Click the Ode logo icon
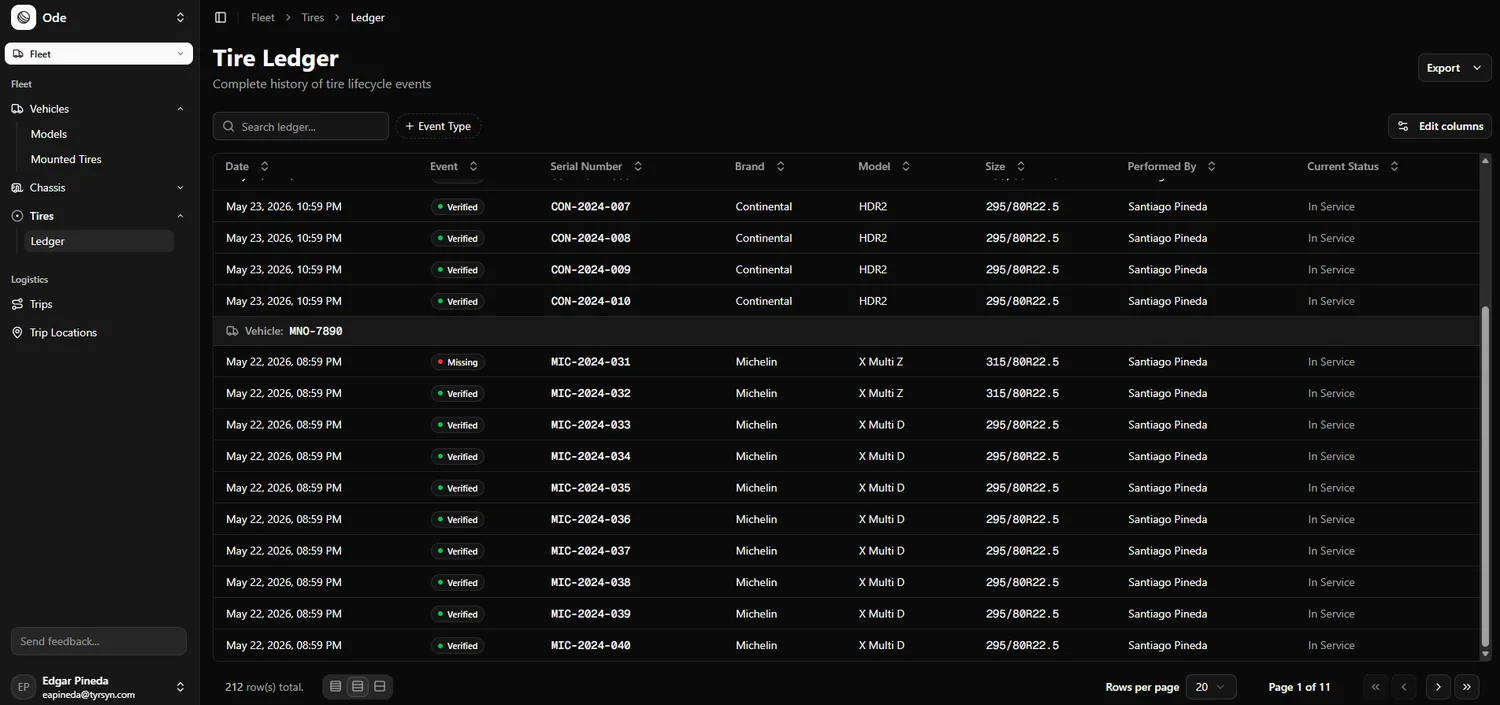 tap(23, 17)
